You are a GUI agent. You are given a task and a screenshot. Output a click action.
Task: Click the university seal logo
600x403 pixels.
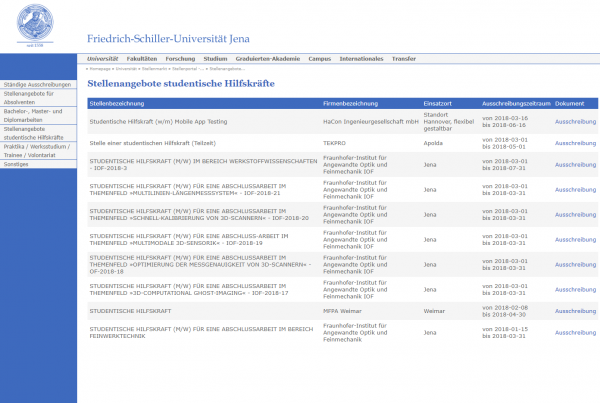click(38, 23)
